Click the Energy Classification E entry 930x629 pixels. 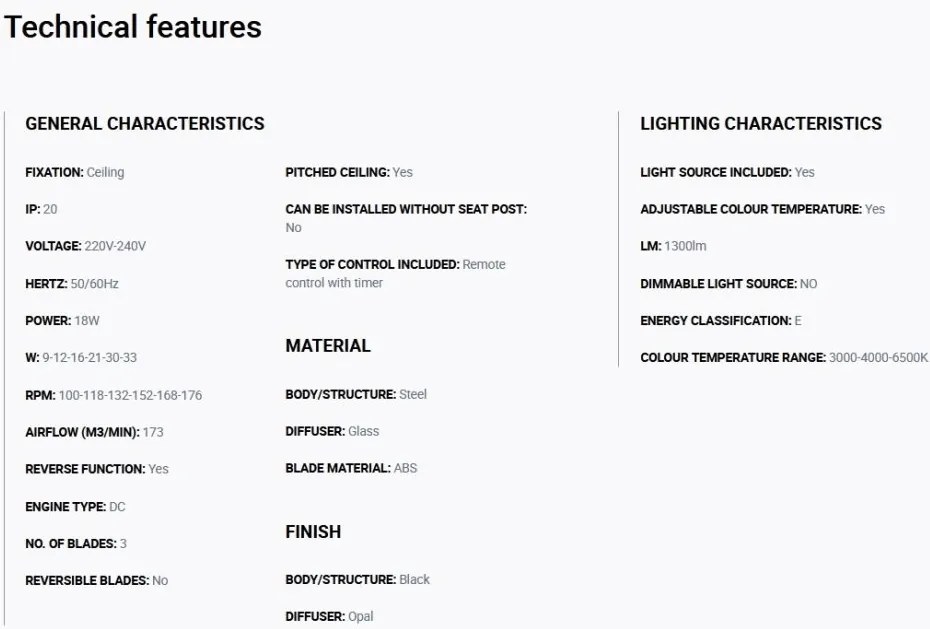pyautogui.click(x=721, y=321)
